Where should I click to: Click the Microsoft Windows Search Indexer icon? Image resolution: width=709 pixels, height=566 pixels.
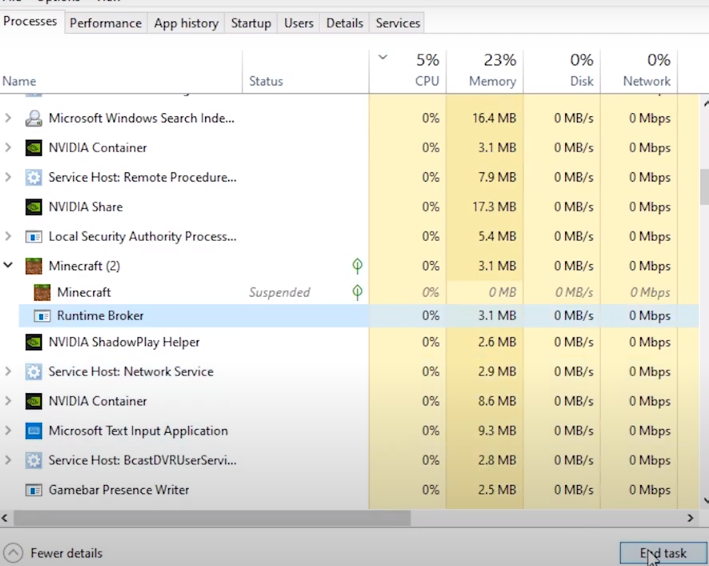coord(33,118)
